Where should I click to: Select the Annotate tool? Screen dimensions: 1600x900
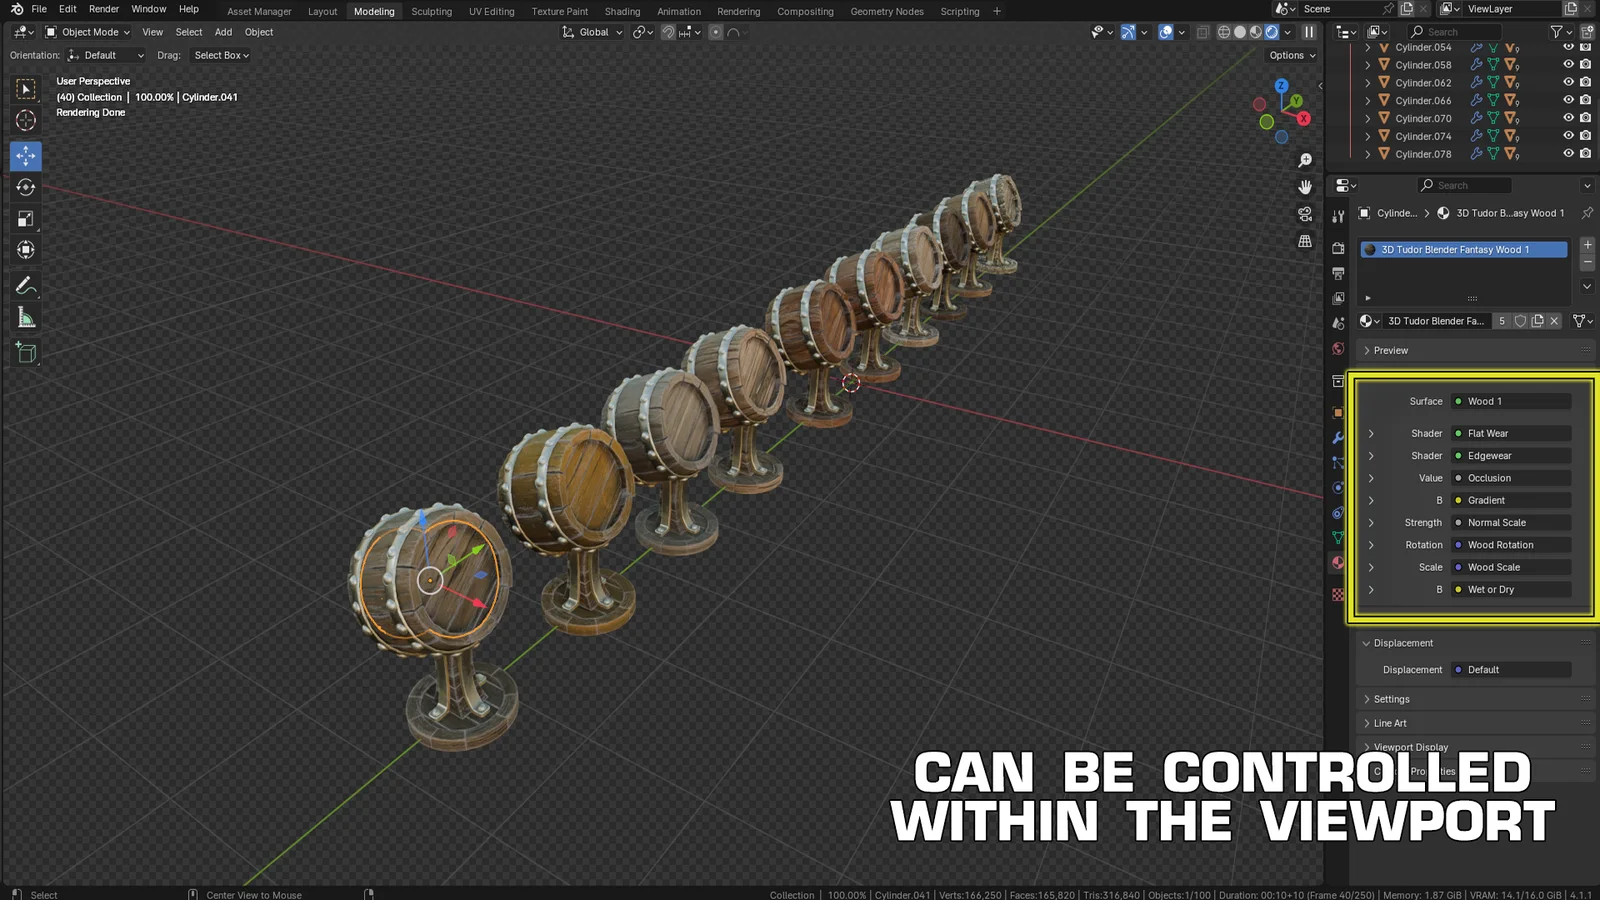pos(24,287)
